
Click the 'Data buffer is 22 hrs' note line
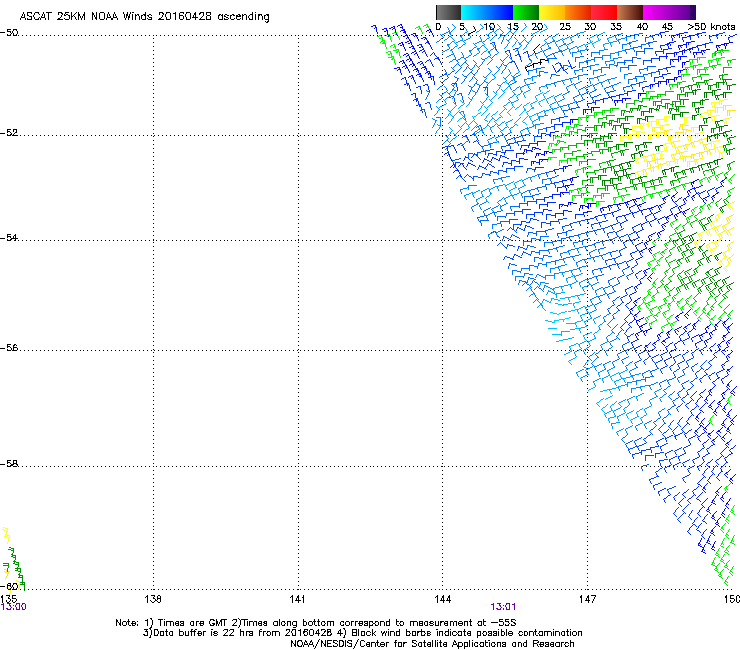[363, 633]
